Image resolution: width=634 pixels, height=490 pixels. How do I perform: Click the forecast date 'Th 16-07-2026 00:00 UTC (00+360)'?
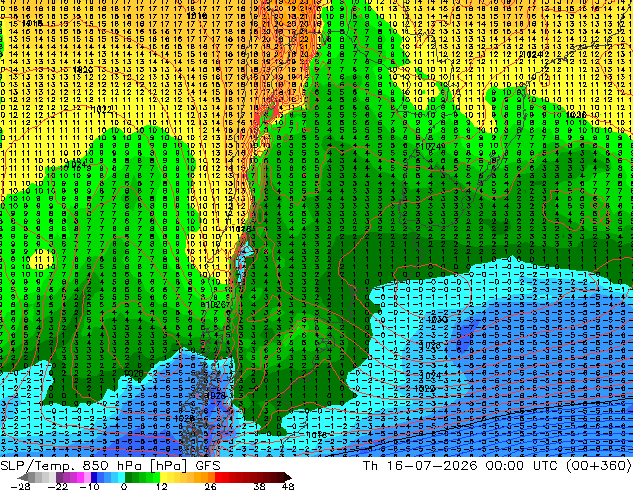[x=497, y=466]
